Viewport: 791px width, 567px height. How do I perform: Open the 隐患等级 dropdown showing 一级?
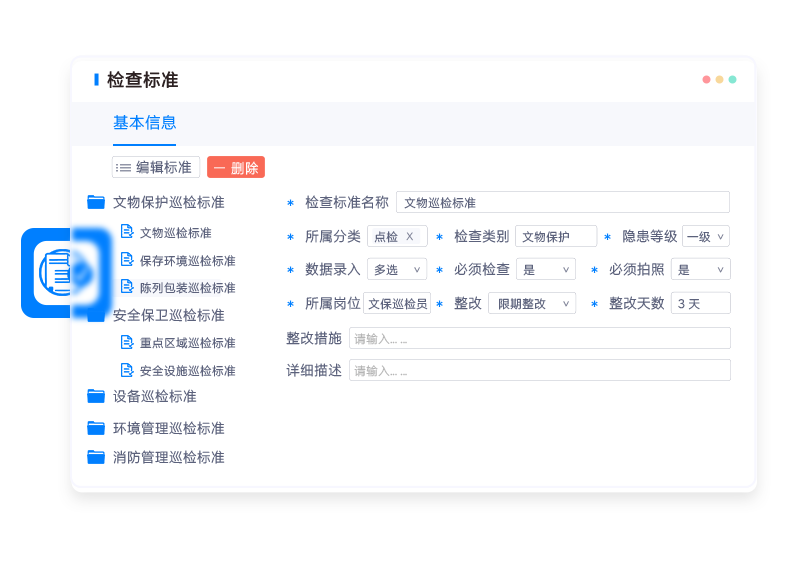point(706,237)
